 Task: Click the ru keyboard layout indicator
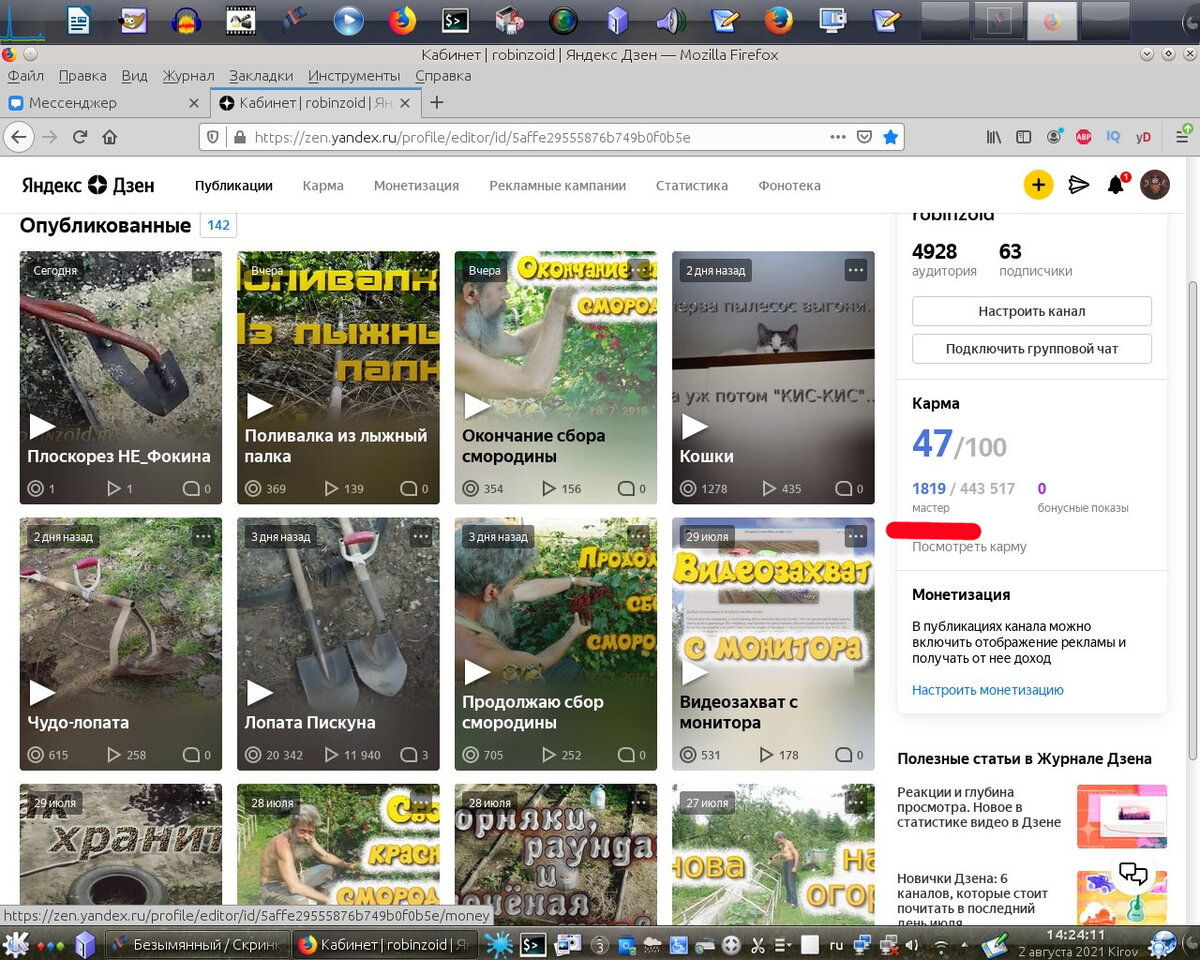tap(836, 944)
